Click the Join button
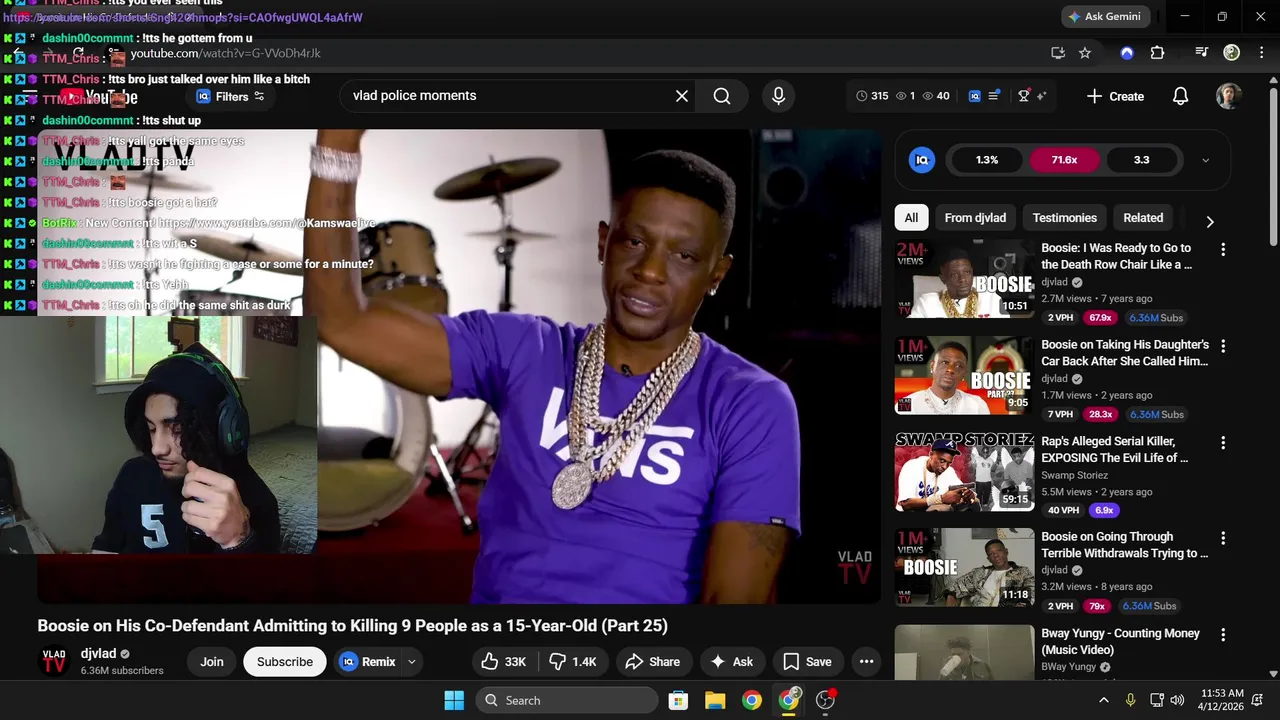 [x=212, y=662]
